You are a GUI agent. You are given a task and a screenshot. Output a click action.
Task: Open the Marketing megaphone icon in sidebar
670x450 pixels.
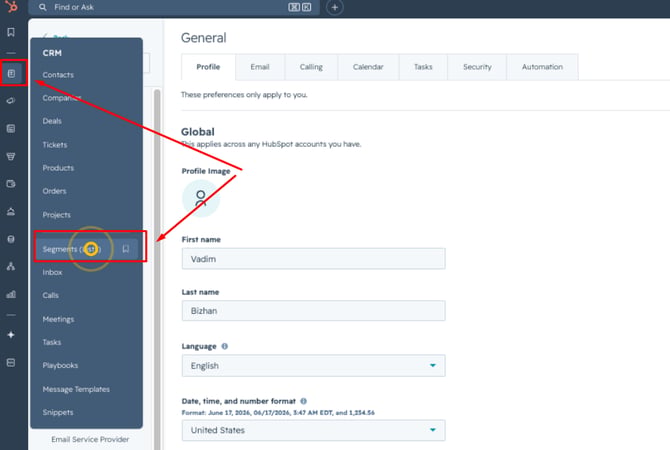pos(11,101)
